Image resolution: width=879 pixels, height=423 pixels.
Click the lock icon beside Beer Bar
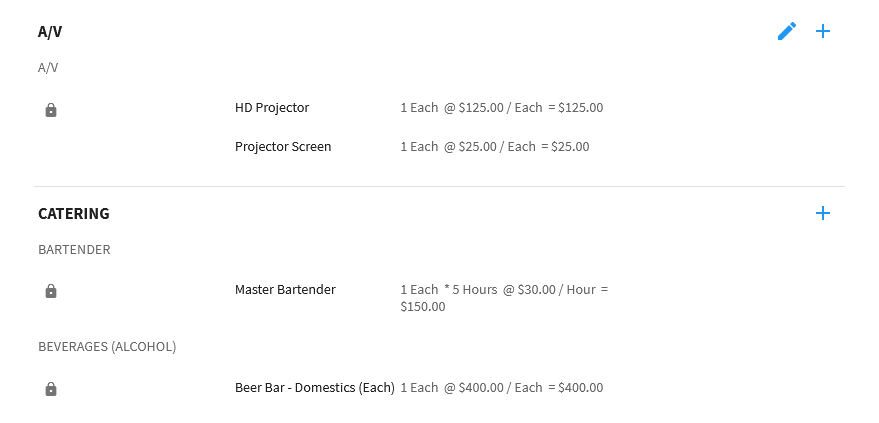(51, 388)
